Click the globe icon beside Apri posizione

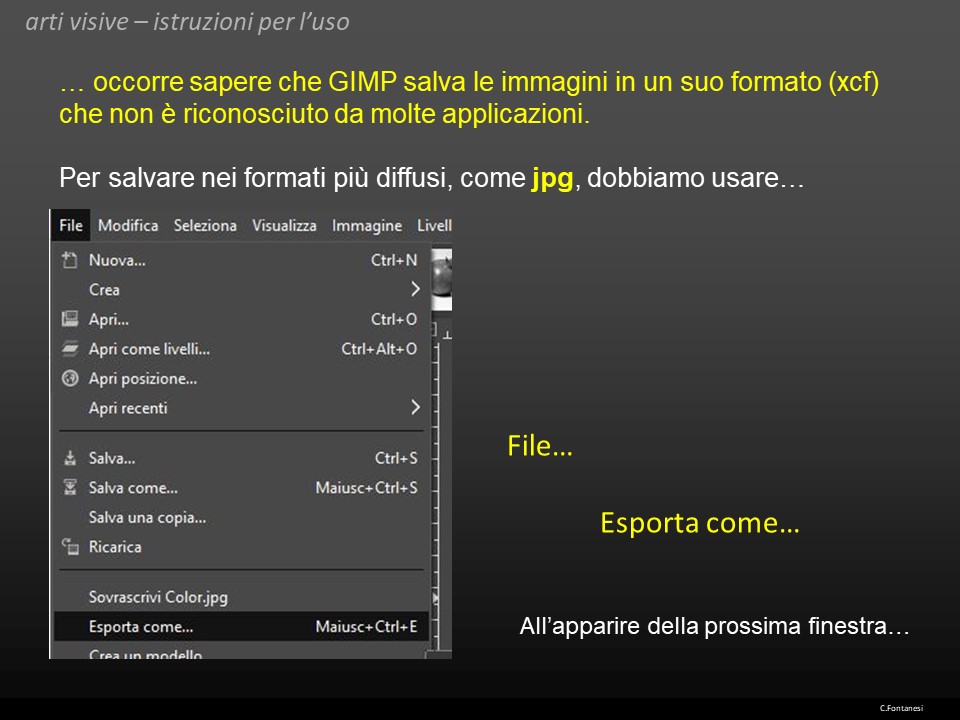click(x=70, y=378)
